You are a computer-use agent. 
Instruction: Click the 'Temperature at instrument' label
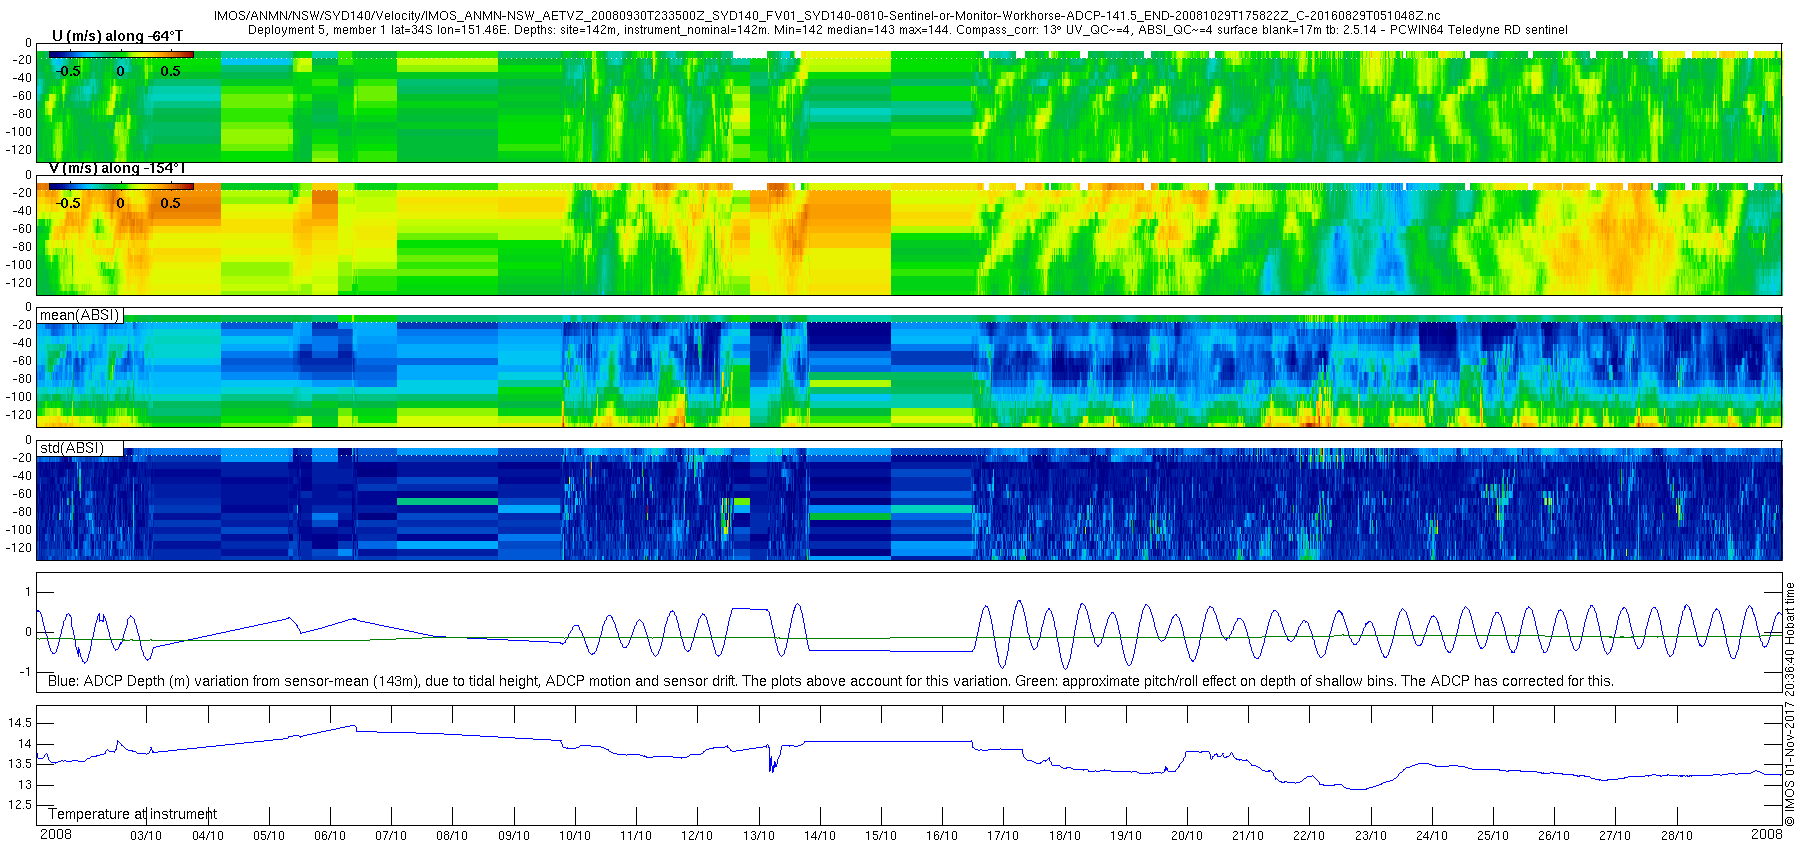tap(132, 814)
